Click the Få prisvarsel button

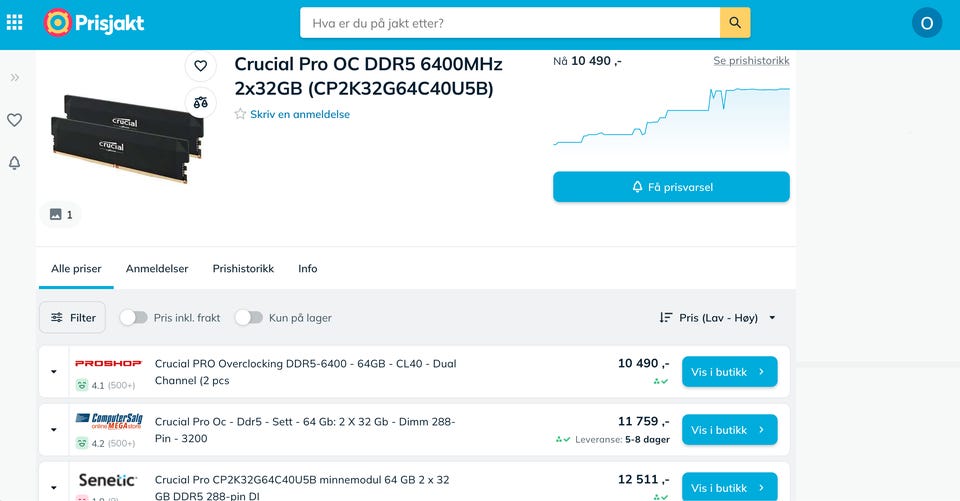click(671, 187)
